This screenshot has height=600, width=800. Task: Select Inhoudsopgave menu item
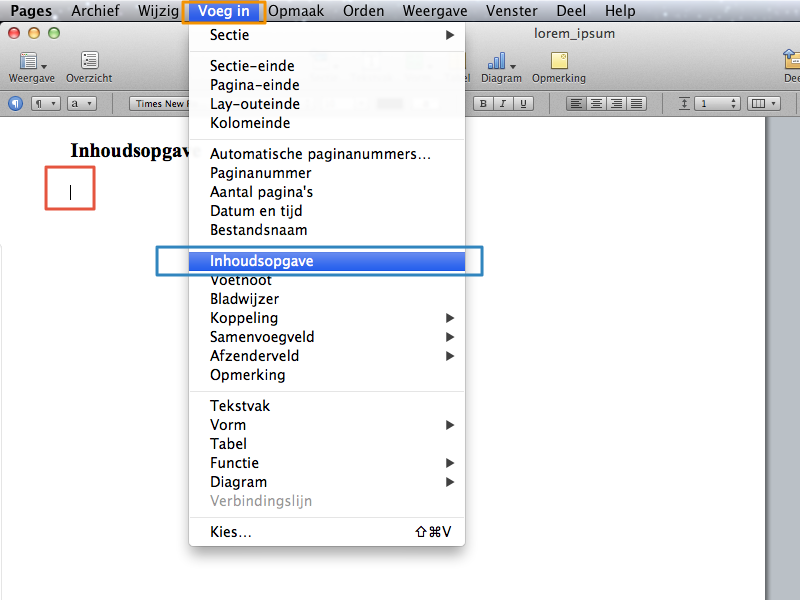(x=327, y=261)
